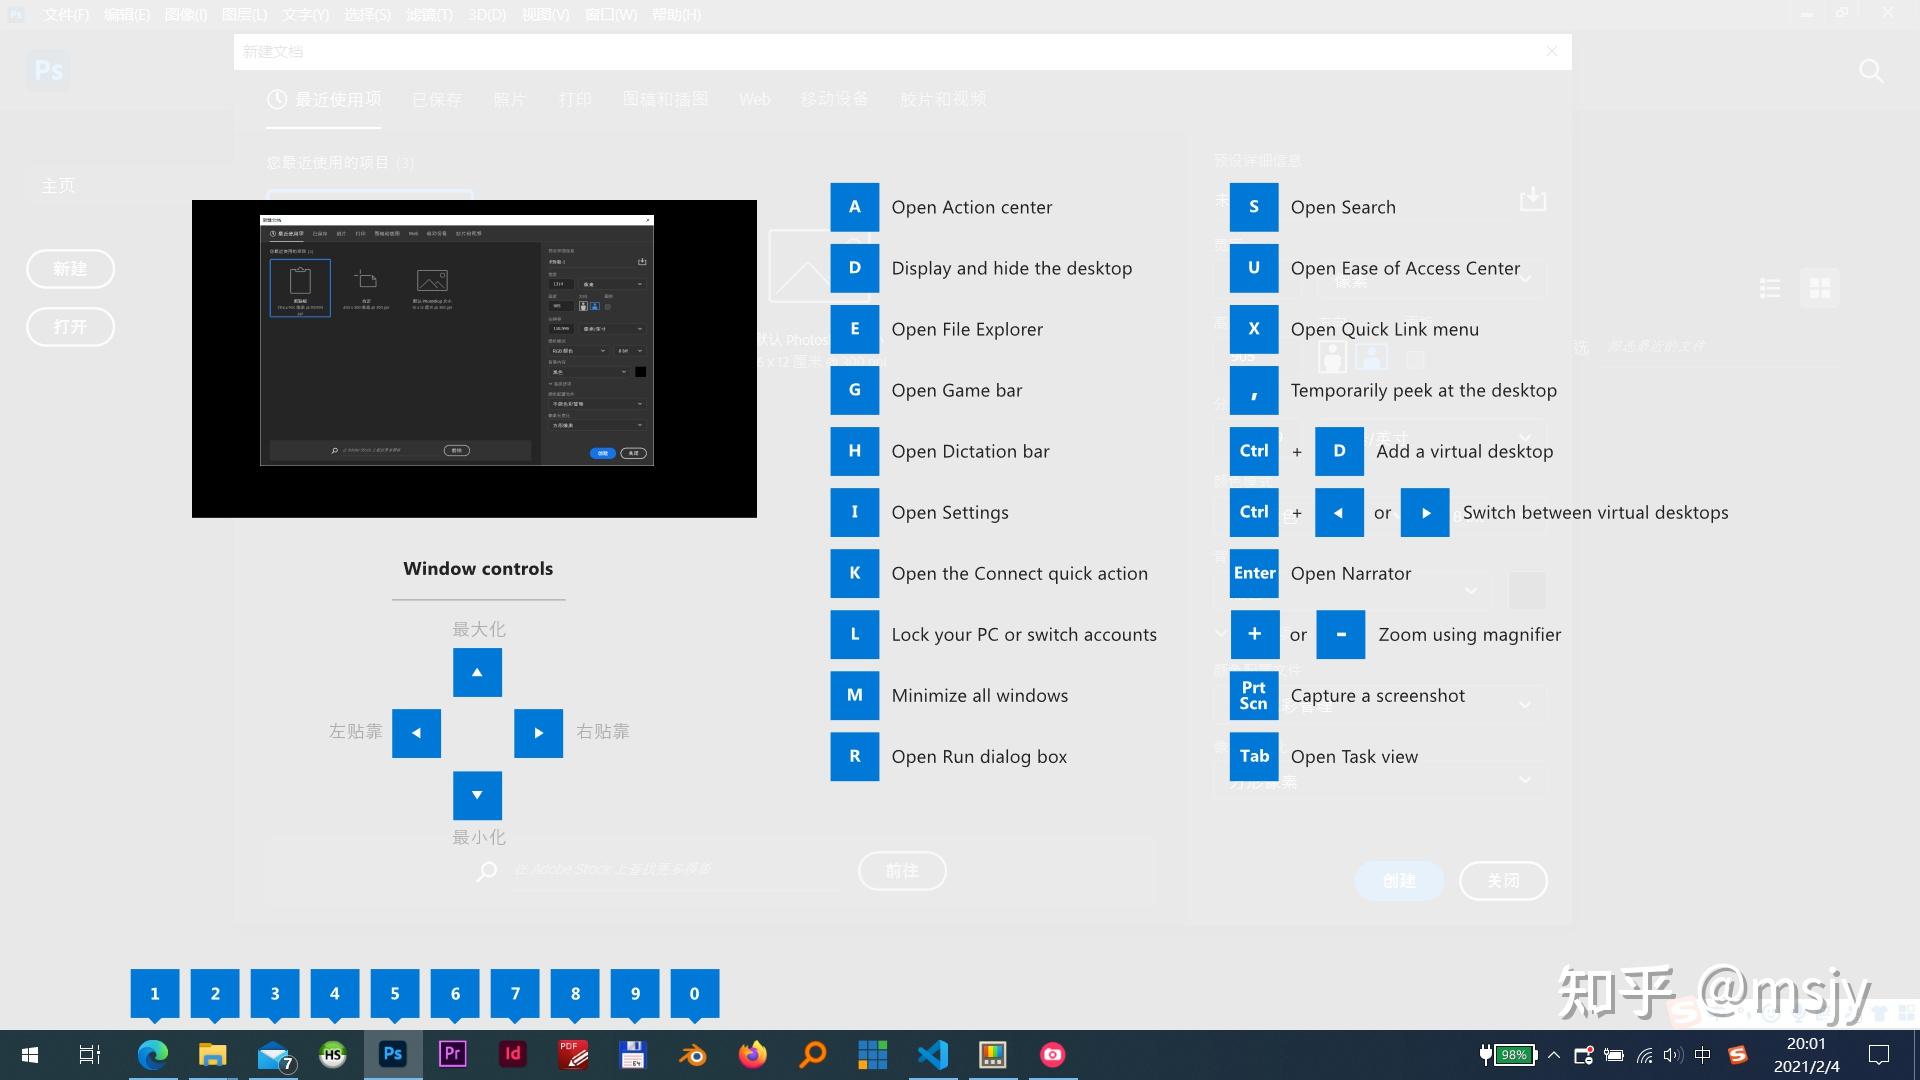Open Blender from the taskbar
The width and height of the screenshot is (1920, 1080).
[692, 1054]
